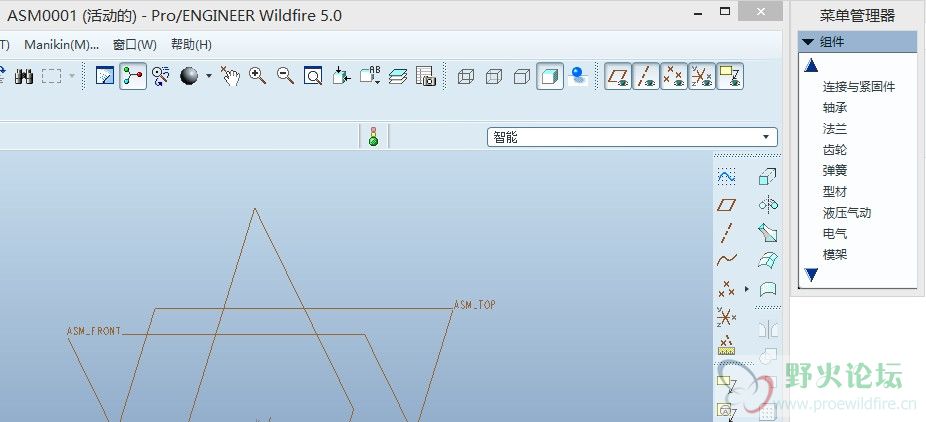Viewport: 926px width, 422px height.
Task: Click the traffic light regeneration status icon
Action: point(373,137)
